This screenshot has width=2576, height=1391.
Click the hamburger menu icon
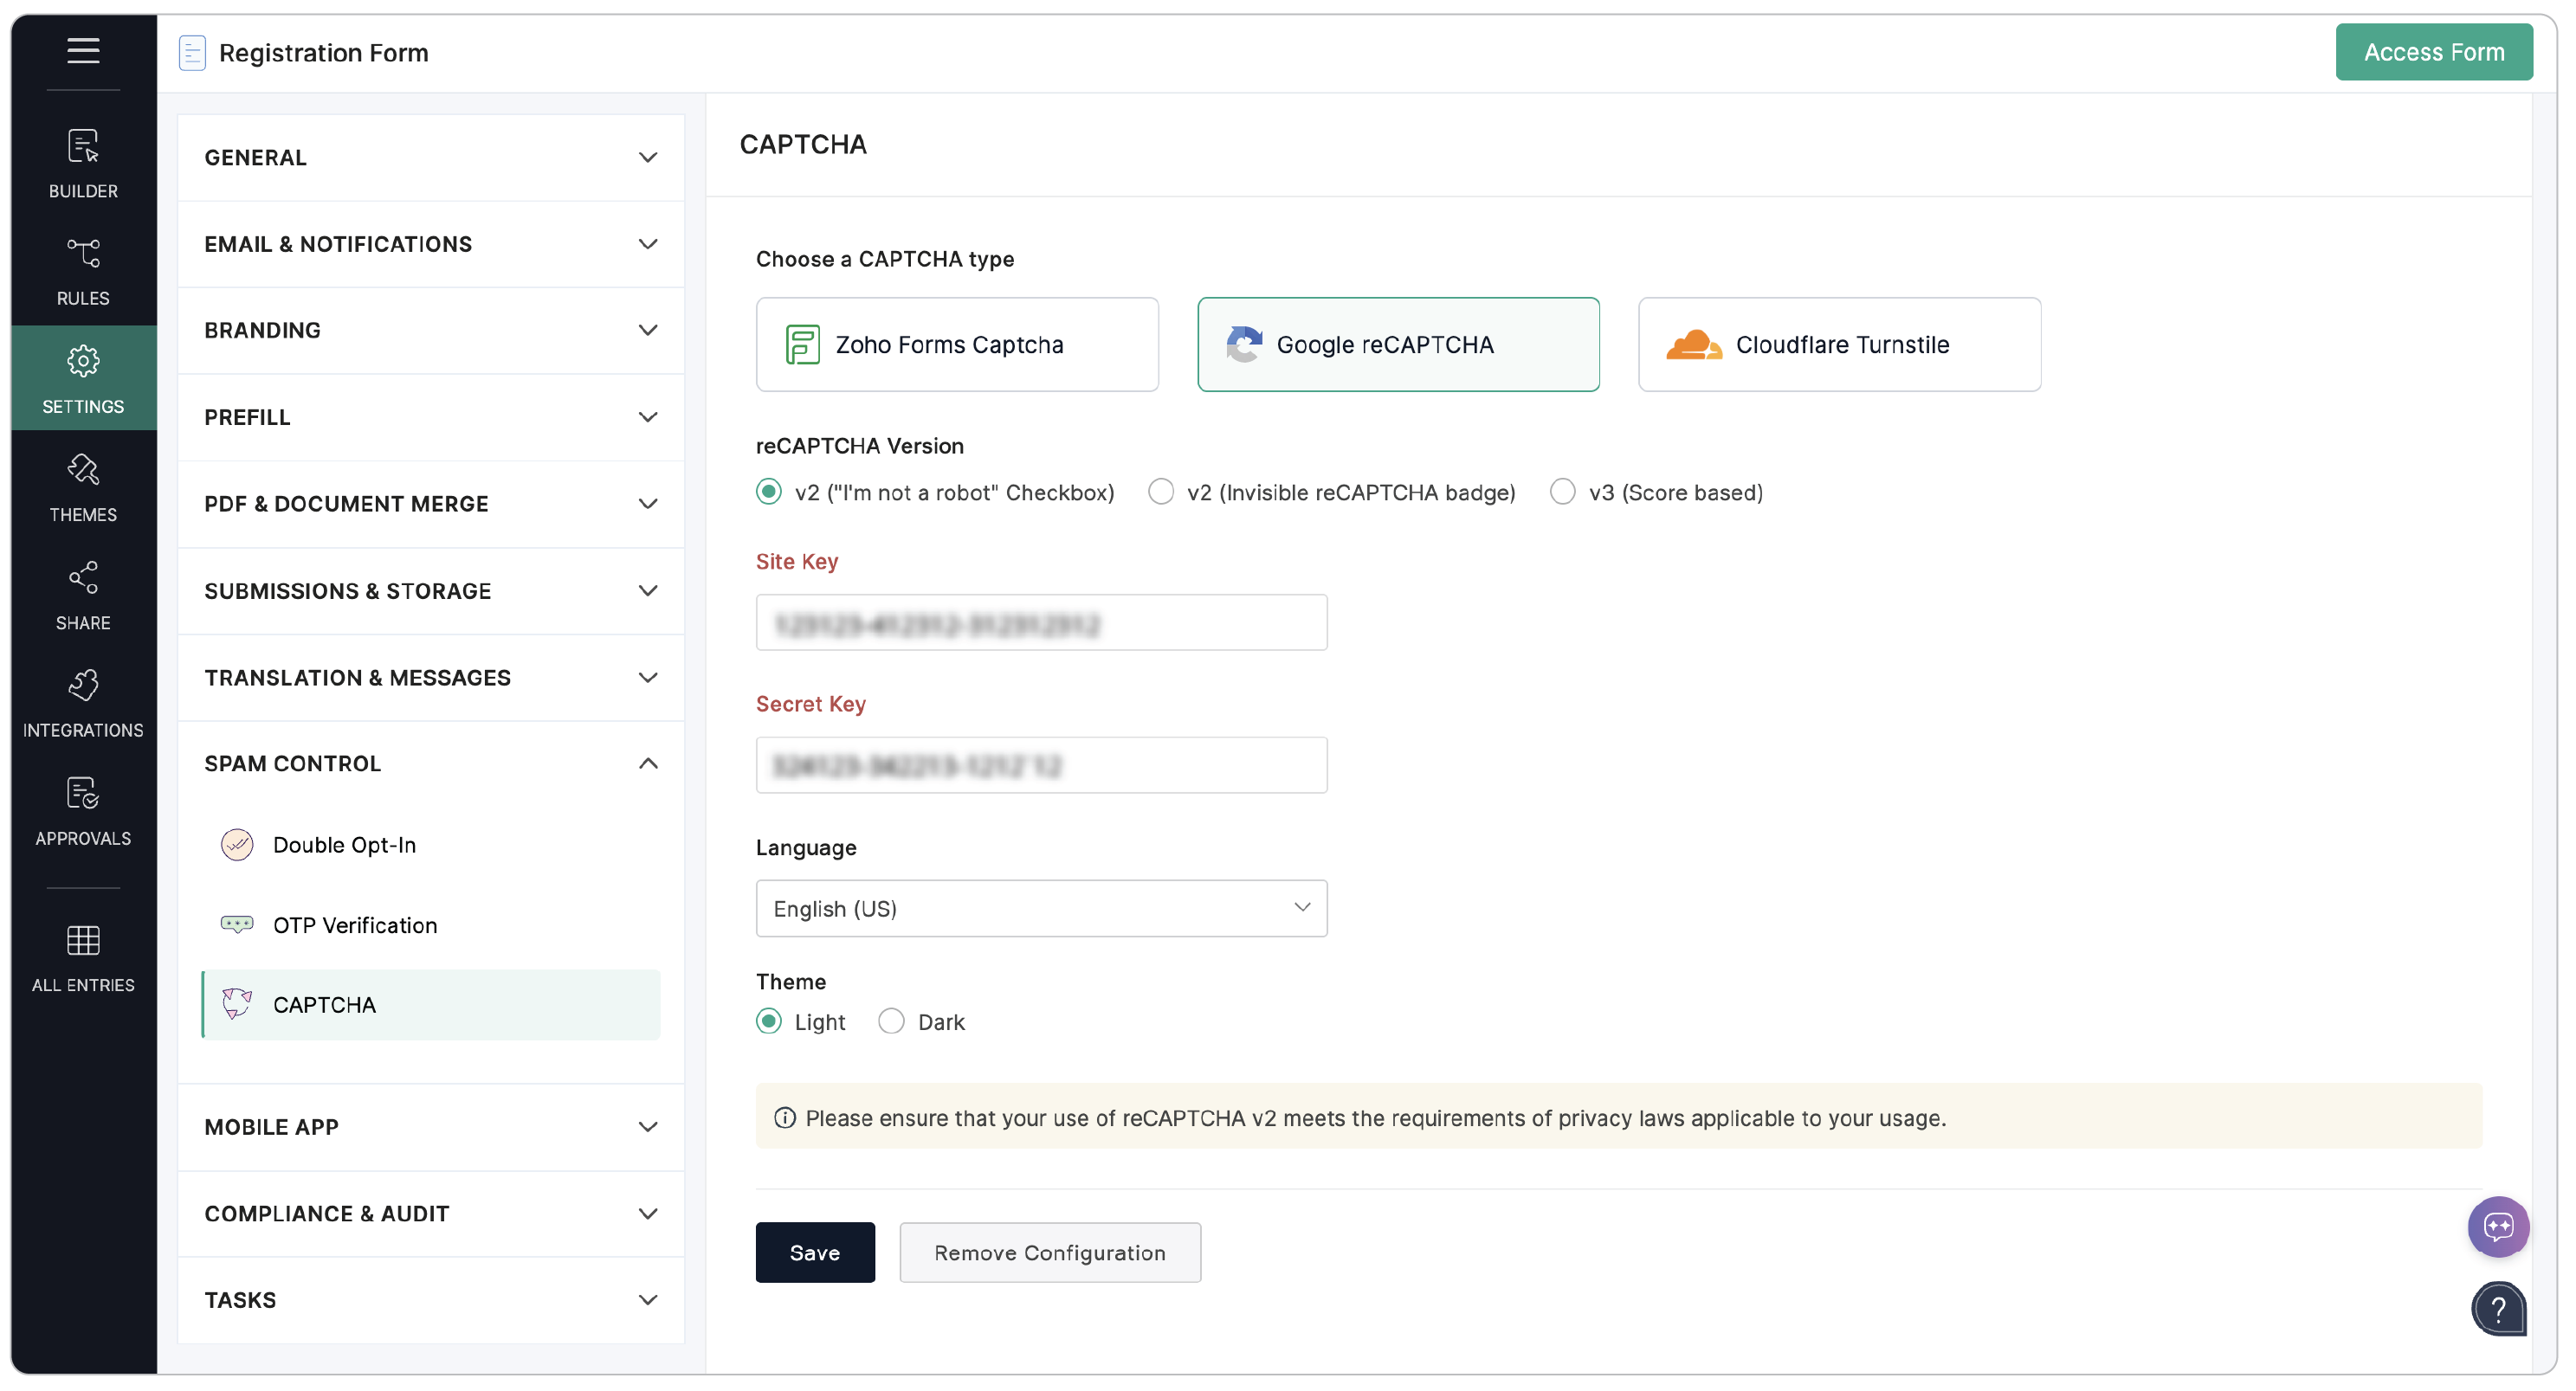(x=83, y=50)
